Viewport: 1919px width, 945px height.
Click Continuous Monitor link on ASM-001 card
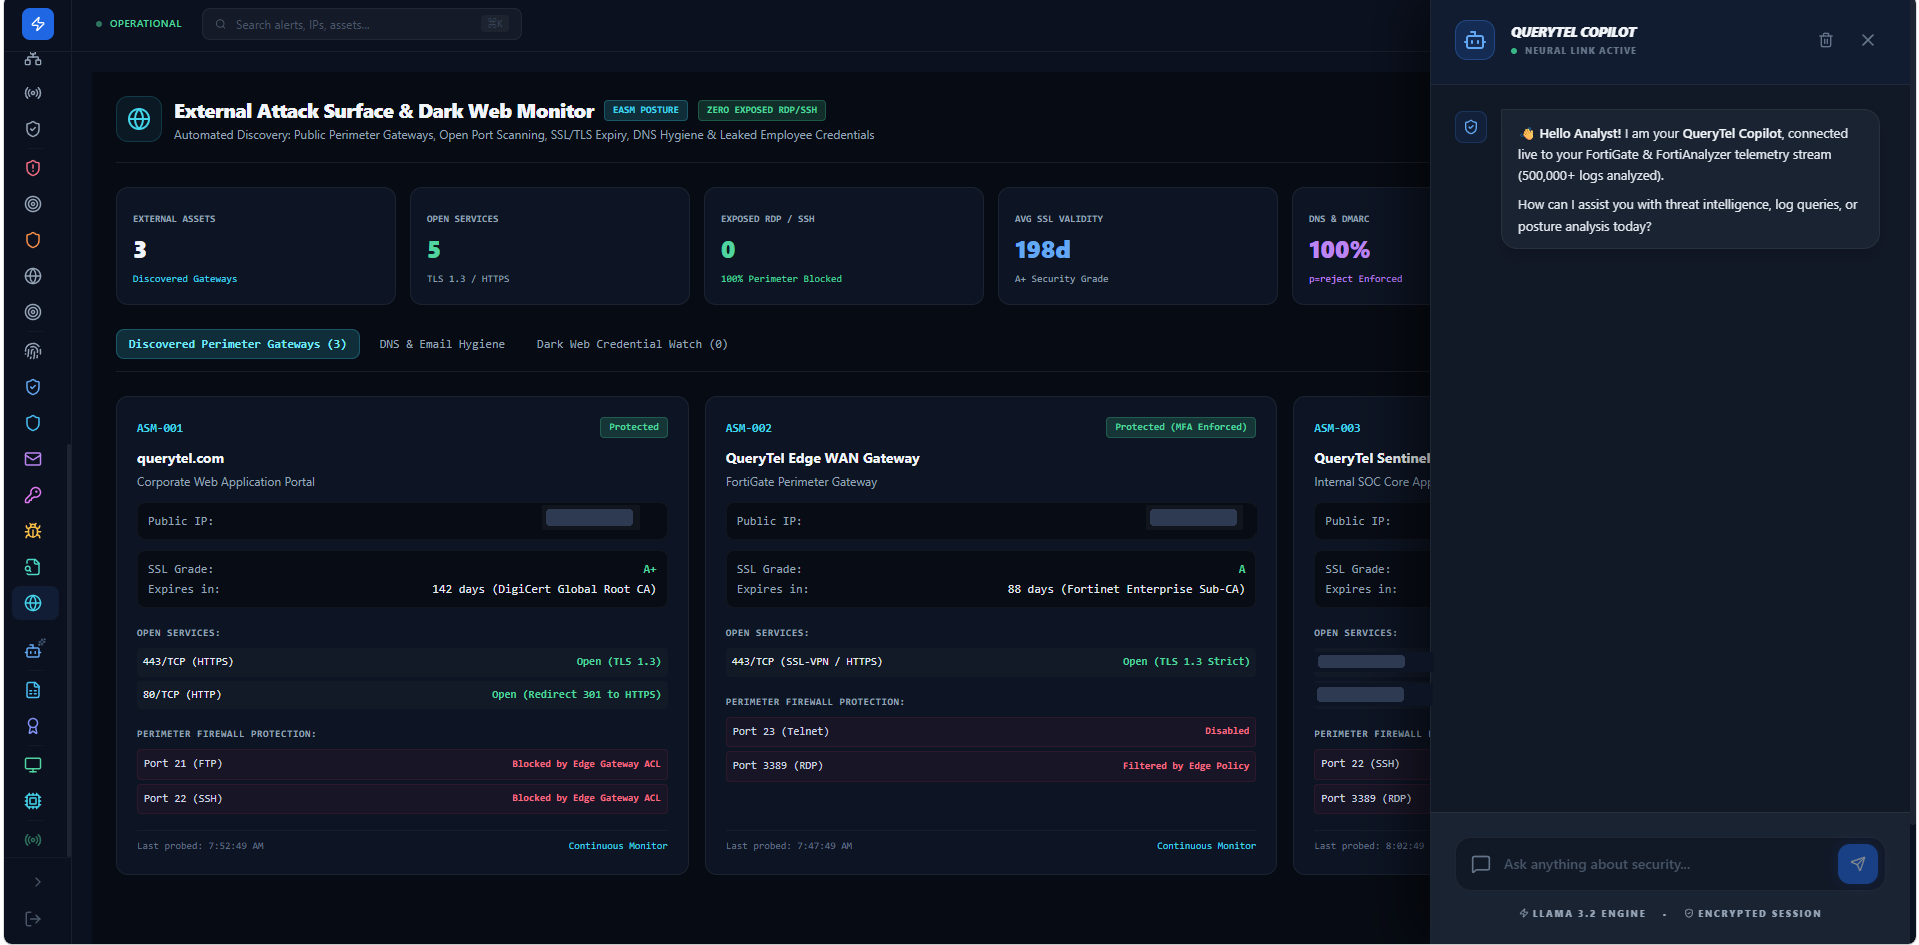[618, 846]
